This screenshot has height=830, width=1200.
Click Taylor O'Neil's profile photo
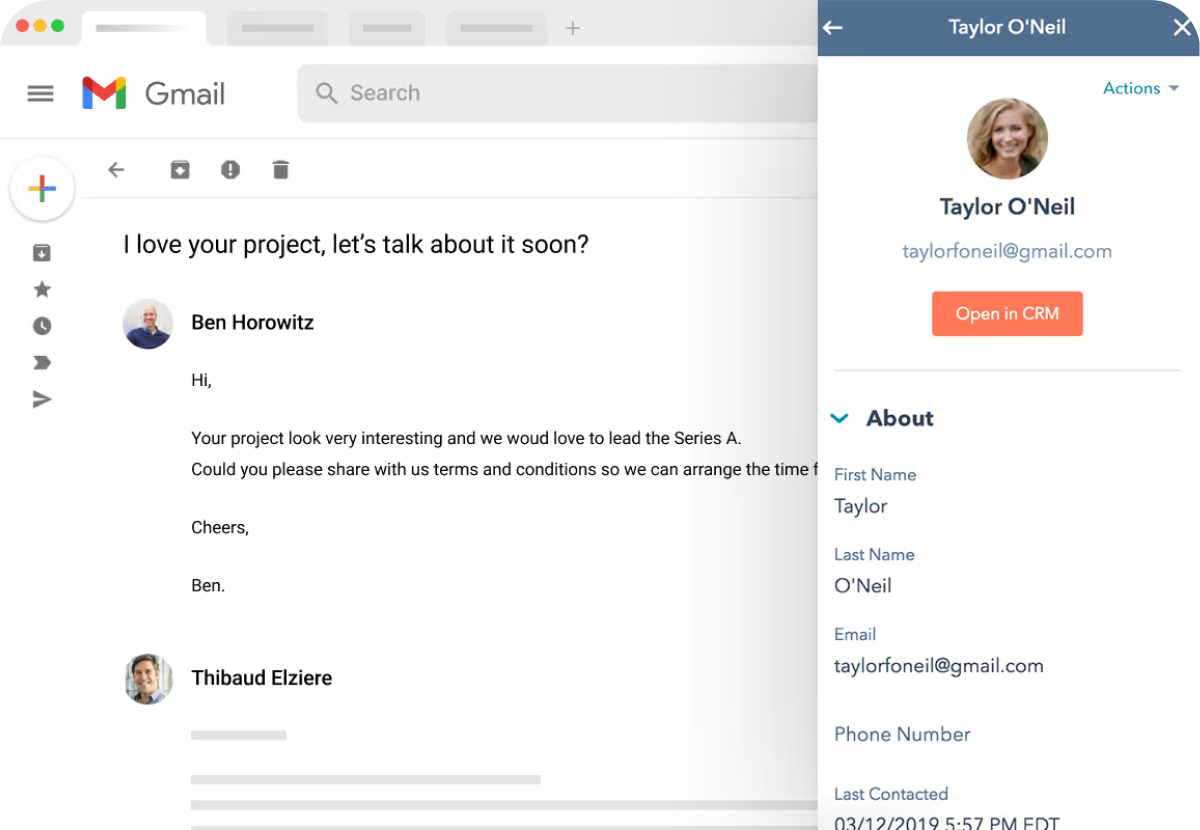pyautogui.click(x=1007, y=139)
